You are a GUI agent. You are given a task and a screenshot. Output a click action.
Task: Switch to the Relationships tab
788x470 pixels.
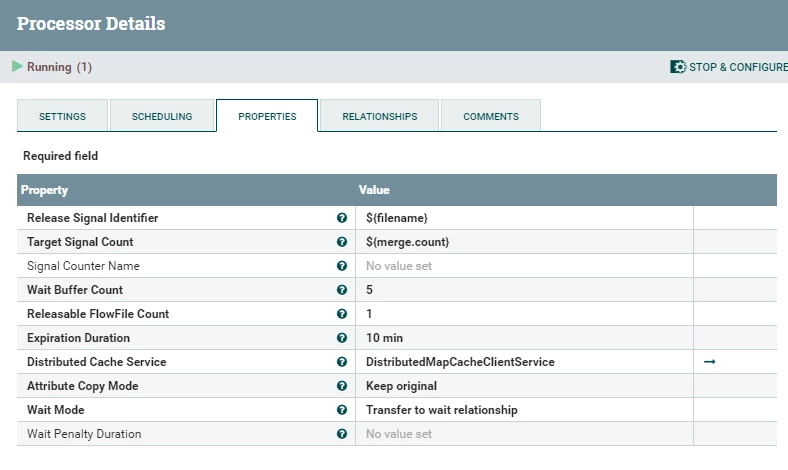pyautogui.click(x=379, y=116)
